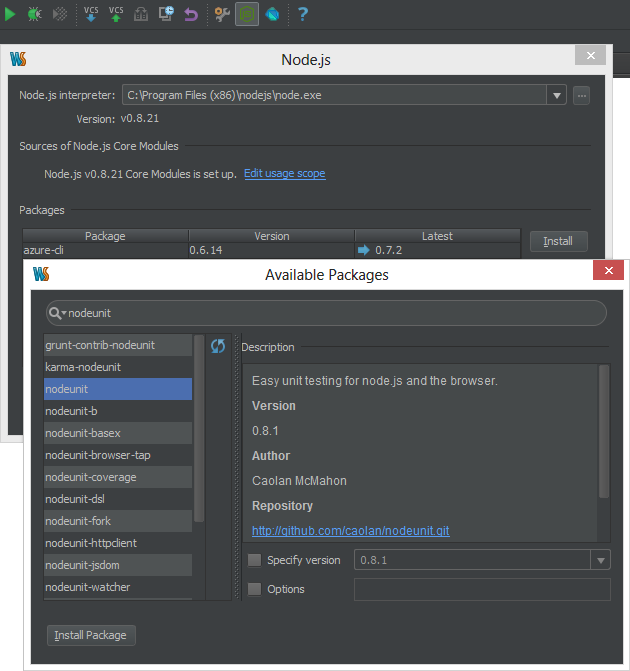The width and height of the screenshot is (630, 671).
Task: Update project via VCS down arrow
Action: pos(91,14)
